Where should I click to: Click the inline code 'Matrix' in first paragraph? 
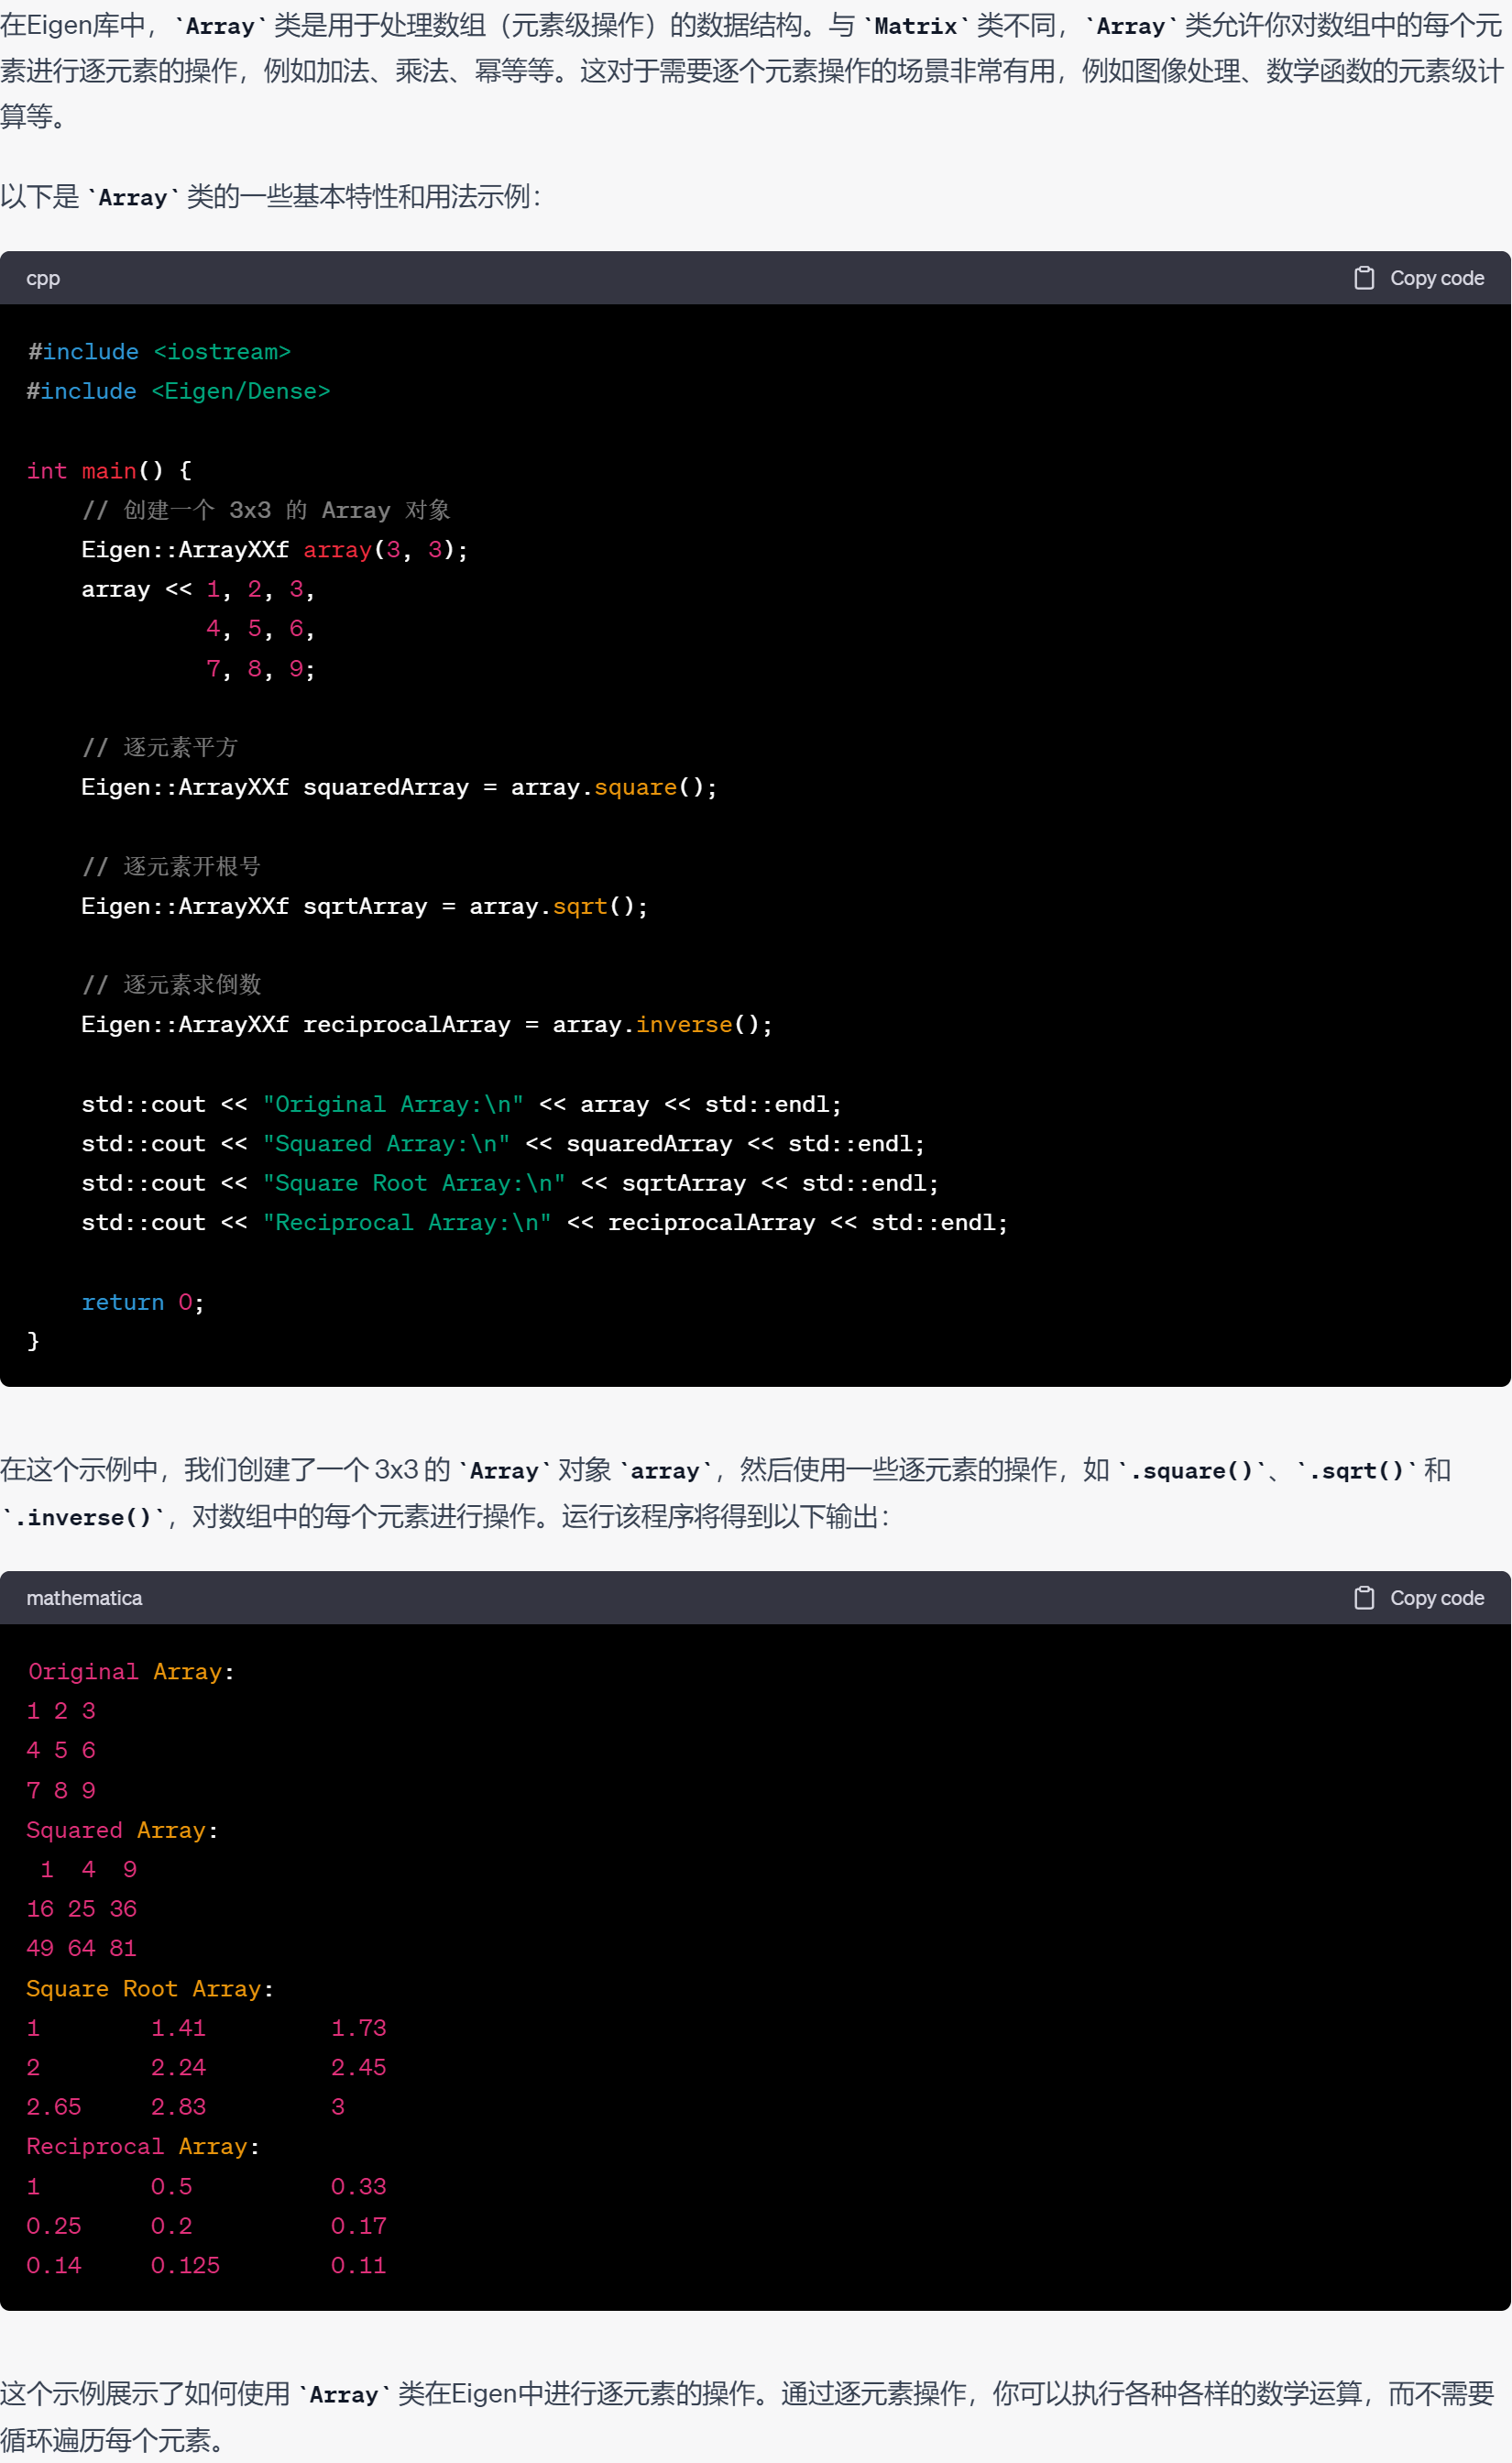[x=916, y=26]
